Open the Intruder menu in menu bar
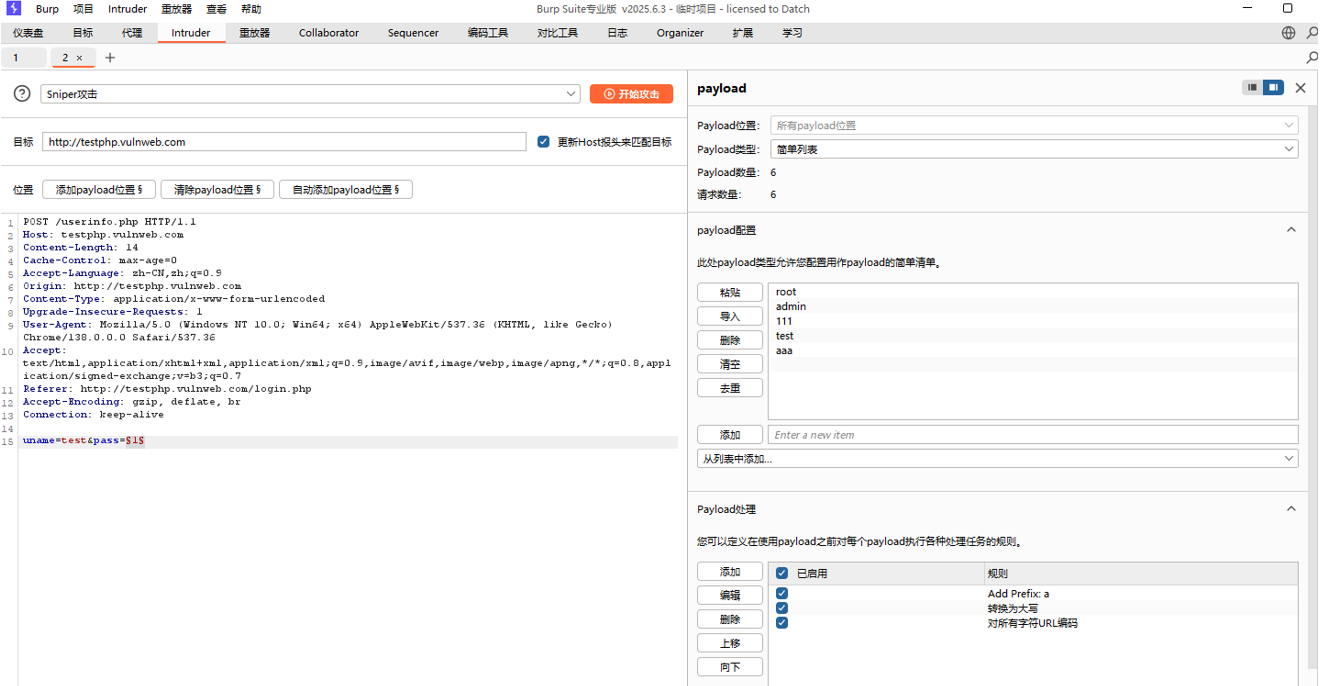This screenshot has height=686, width=1321. pos(127,9)
